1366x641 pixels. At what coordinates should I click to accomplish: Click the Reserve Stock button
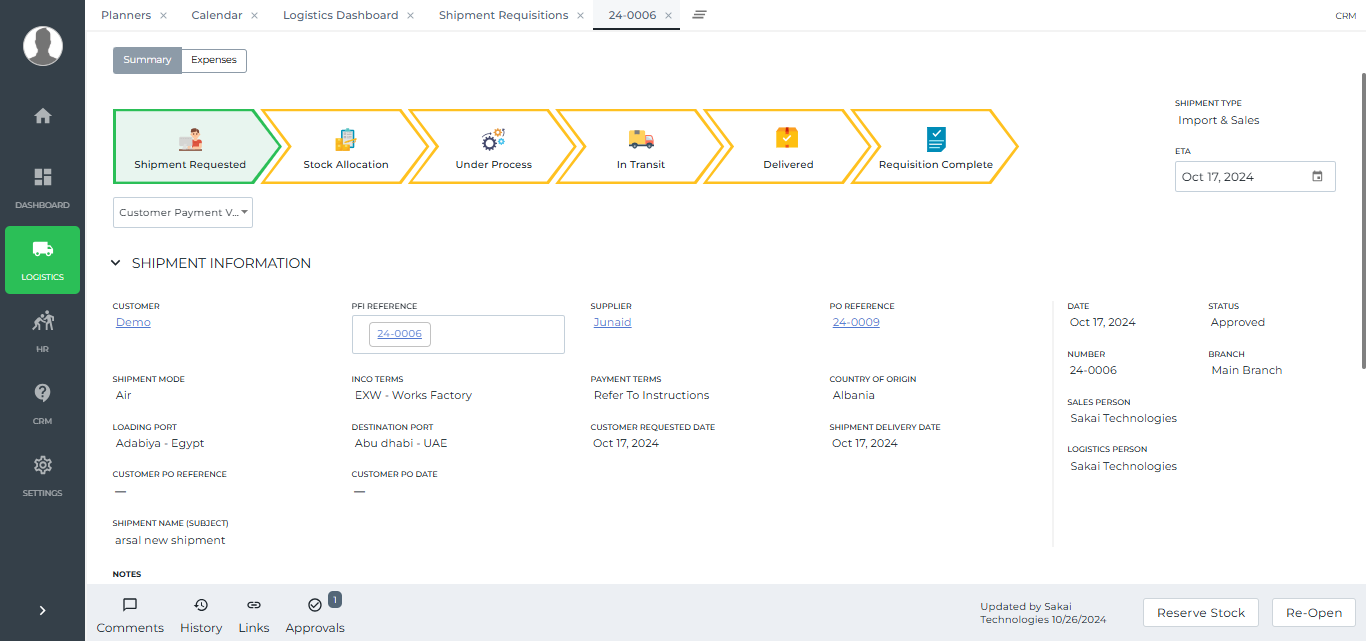(x=1200, y=612)
